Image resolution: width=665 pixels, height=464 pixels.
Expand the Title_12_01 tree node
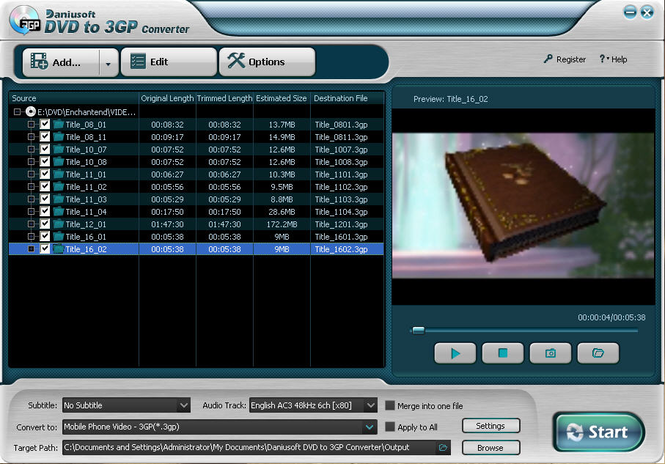pyautogui.click(x=31, y=224)
